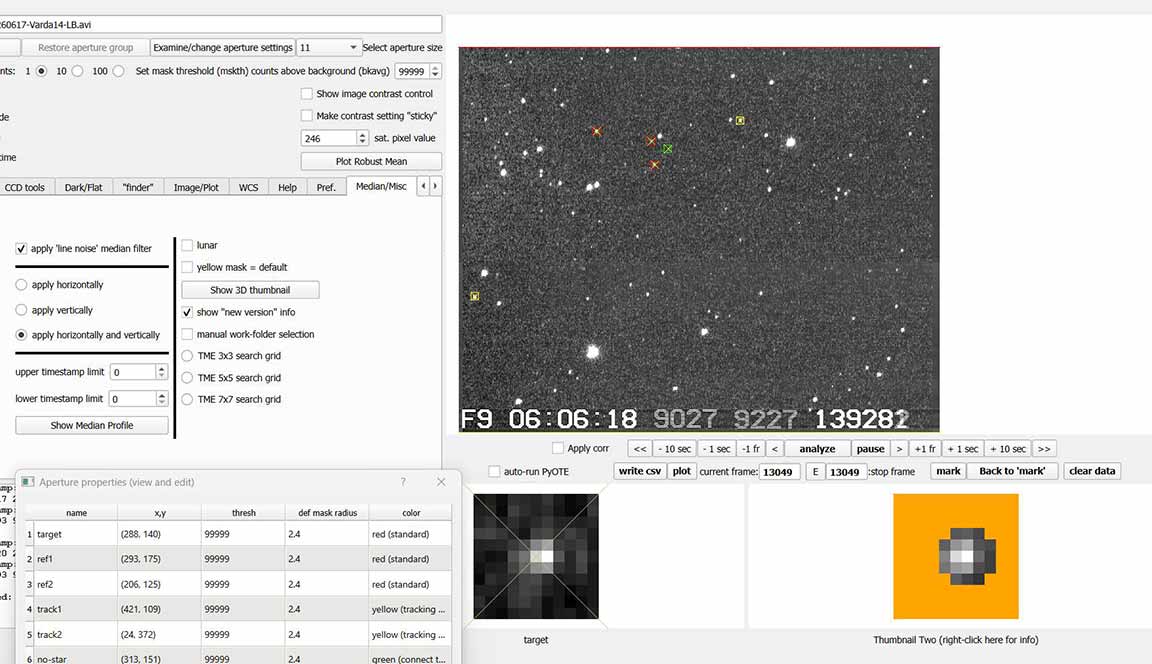Image resolution: width=1152 pixels, height=664 pixels.
Task: Click the red ref2 aperture marker
Action: (597, 131)
